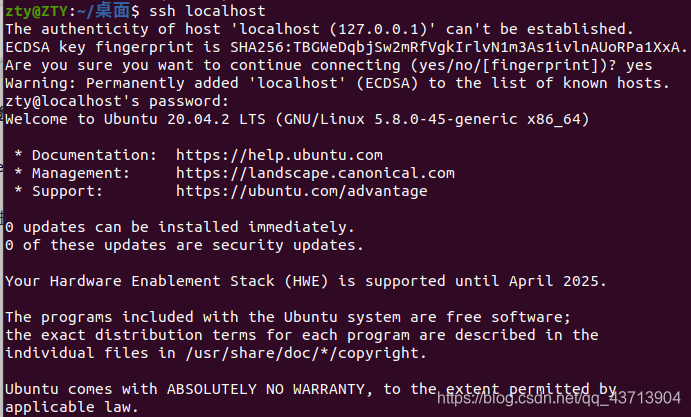Click the zty@localhost's password prompt line
The width and height of the screenshot is (691, 417).
(x=117, y=101)
